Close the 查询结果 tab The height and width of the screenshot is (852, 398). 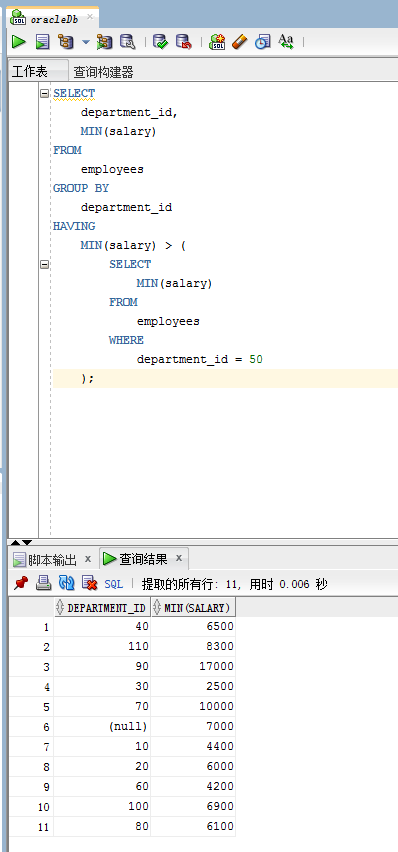click(x=178, y=558)
